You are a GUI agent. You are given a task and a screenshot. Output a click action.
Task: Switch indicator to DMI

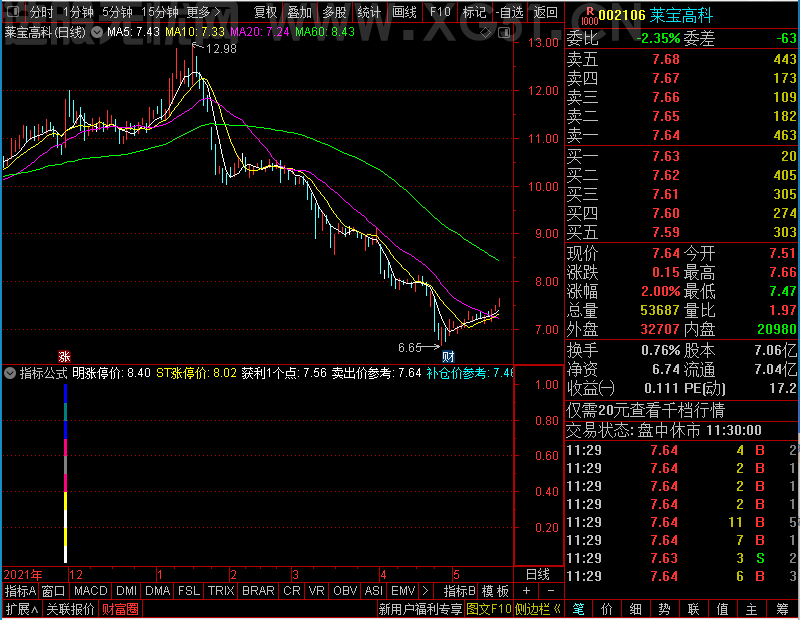127,591
